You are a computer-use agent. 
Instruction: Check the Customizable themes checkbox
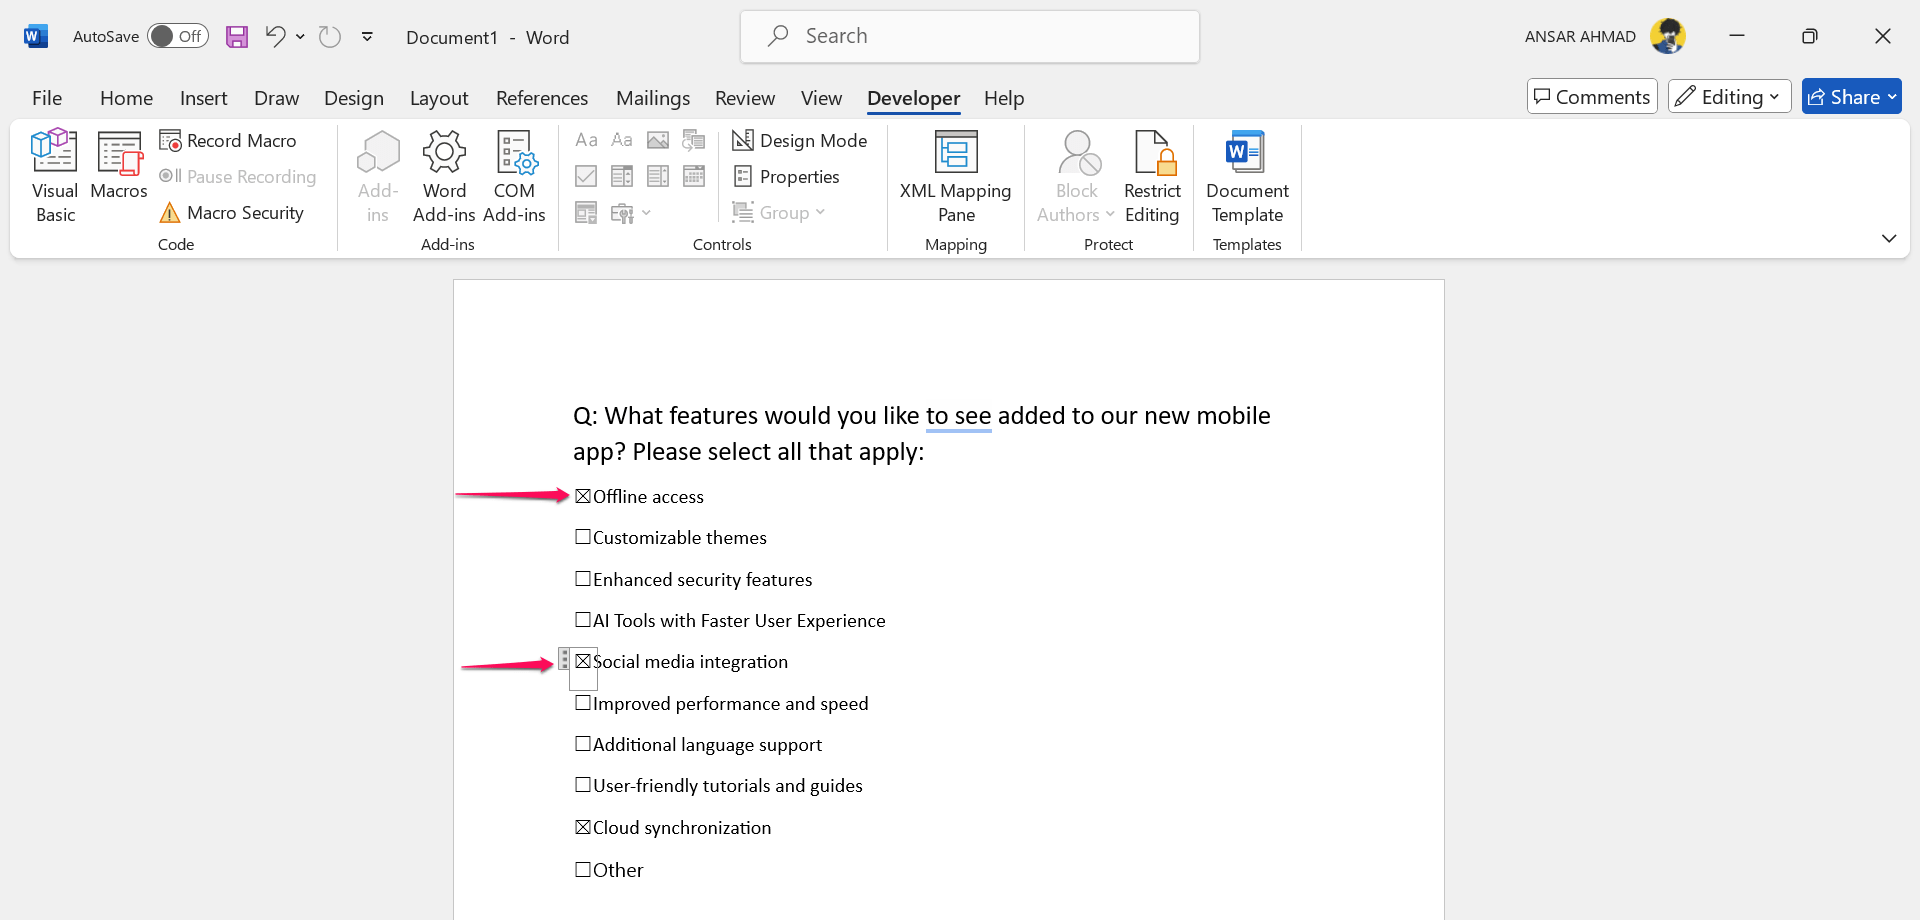coord(583,537)
